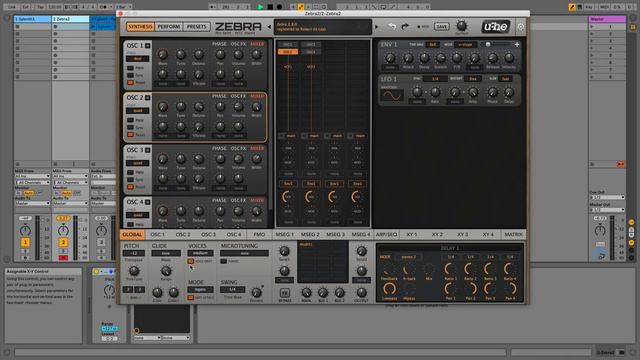Start playback in Ableton transport
This screenshot has width=640, height=360.
coord(260,7)
